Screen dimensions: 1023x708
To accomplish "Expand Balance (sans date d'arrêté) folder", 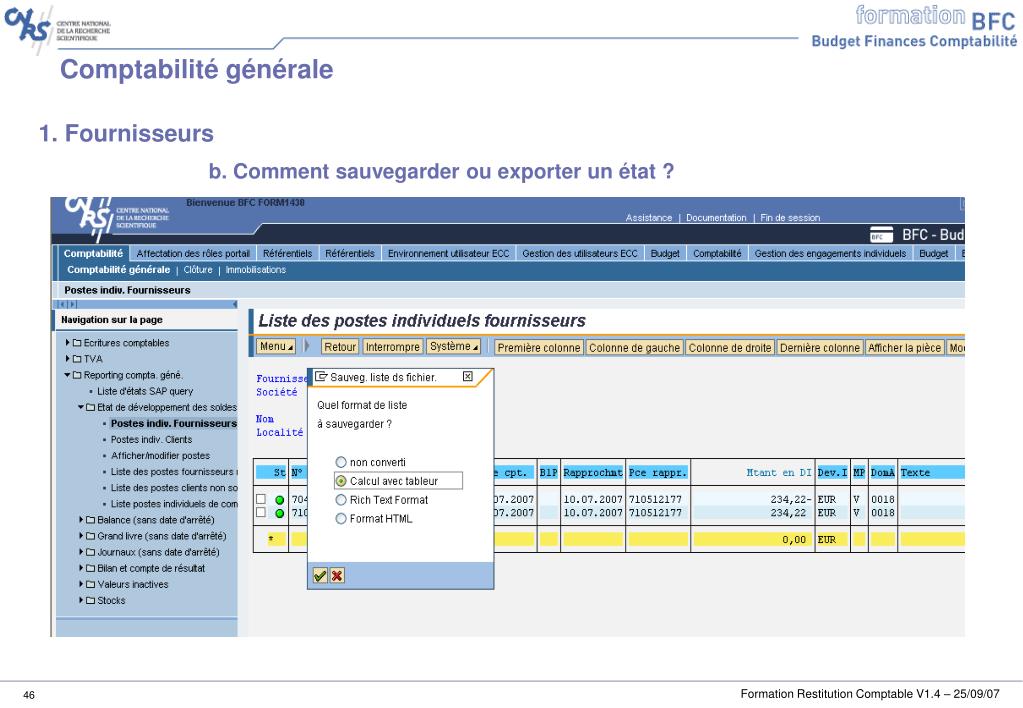I will [x=82, y=520].
